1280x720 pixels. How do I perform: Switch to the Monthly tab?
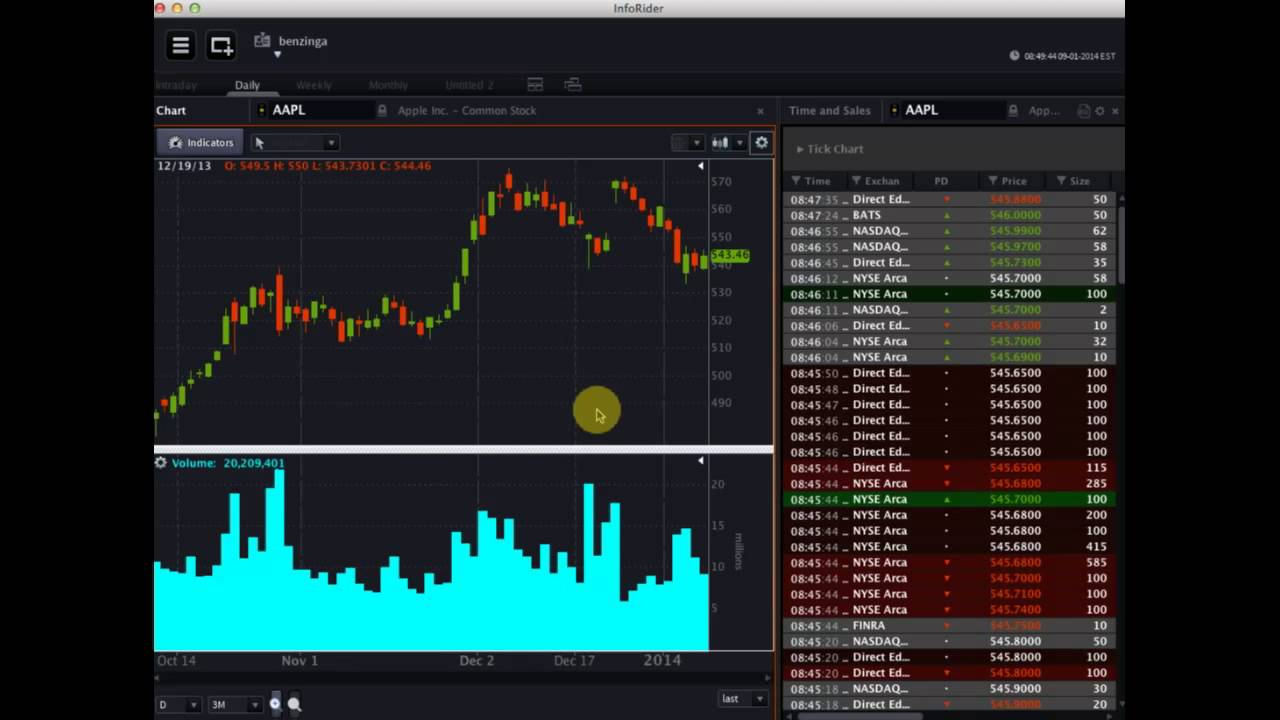tap(388, 85)
